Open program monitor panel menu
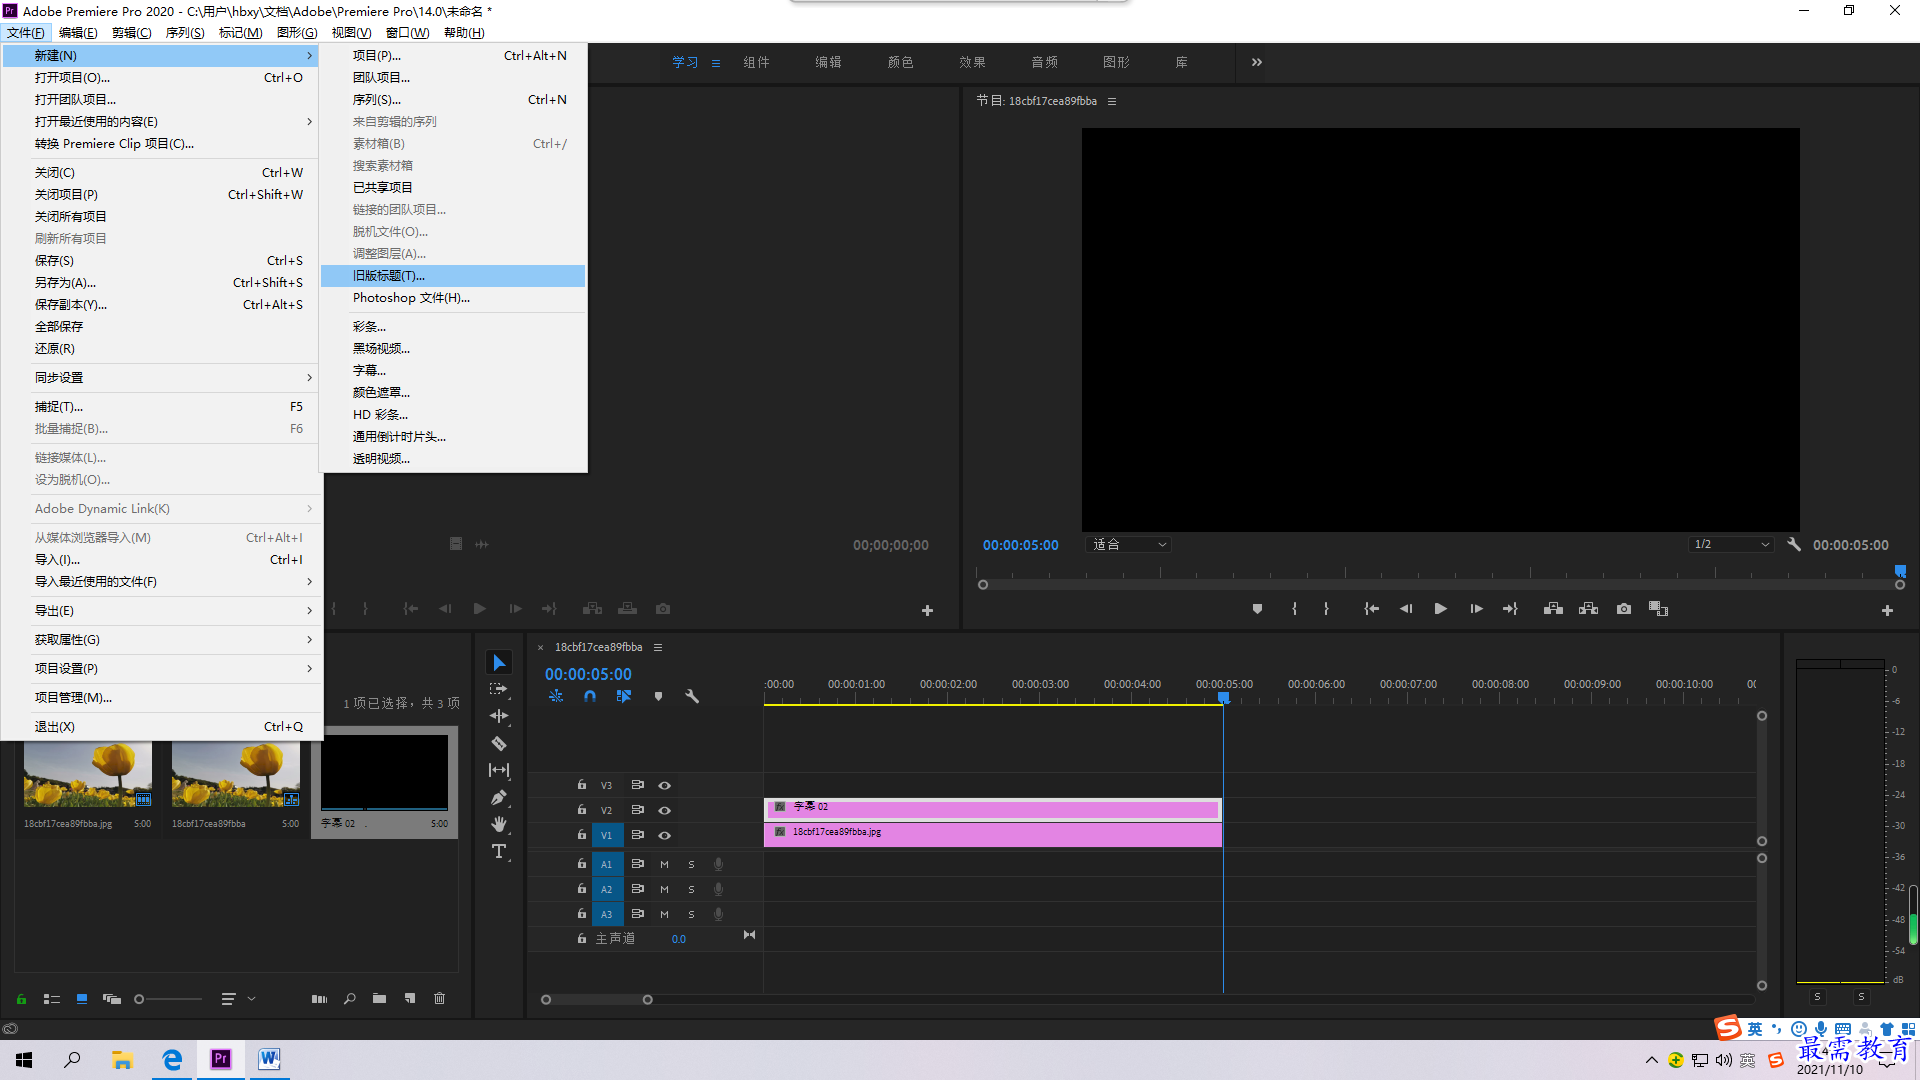Screen dimensions: 1920x1080 click(1111, 101)
